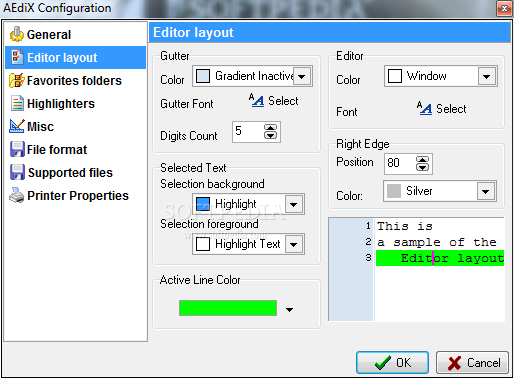Click the Right Edge Position spinner
This screenshot has width=514, height=379.
[422, 163]
